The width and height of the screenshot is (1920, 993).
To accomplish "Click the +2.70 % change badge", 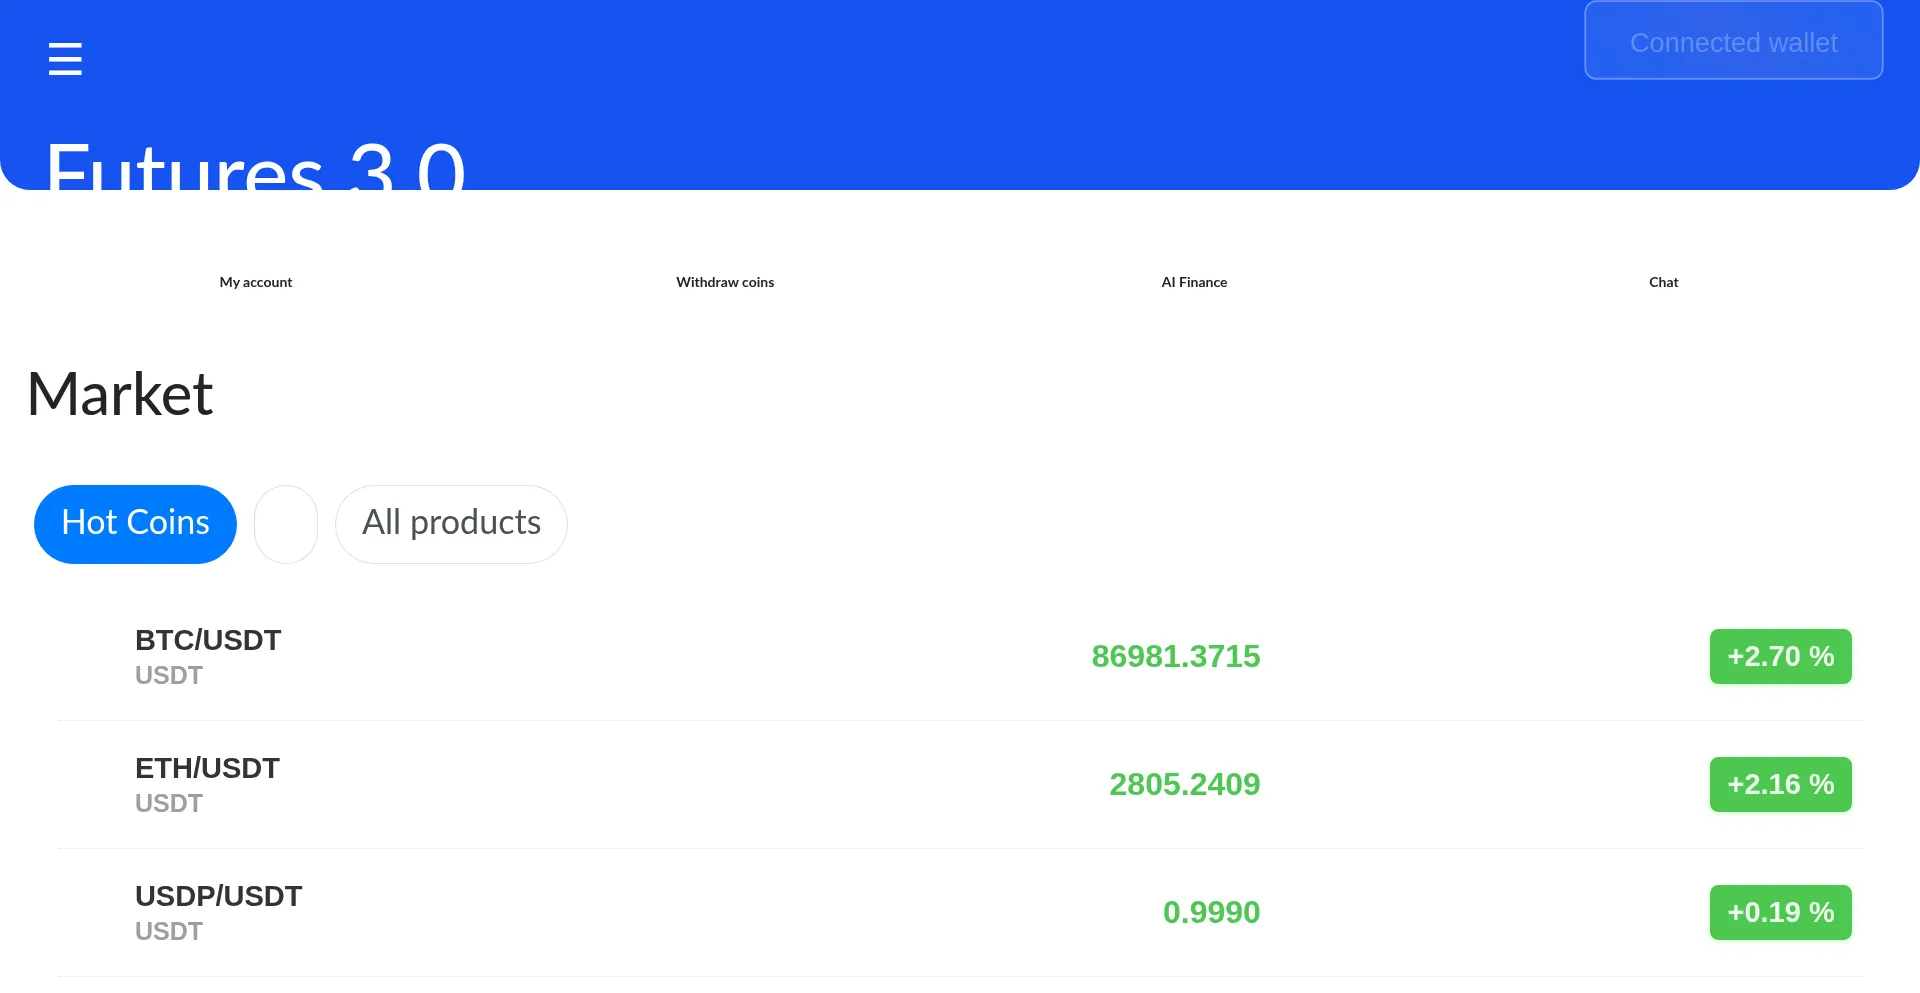I will click(x=1780, y=657).
